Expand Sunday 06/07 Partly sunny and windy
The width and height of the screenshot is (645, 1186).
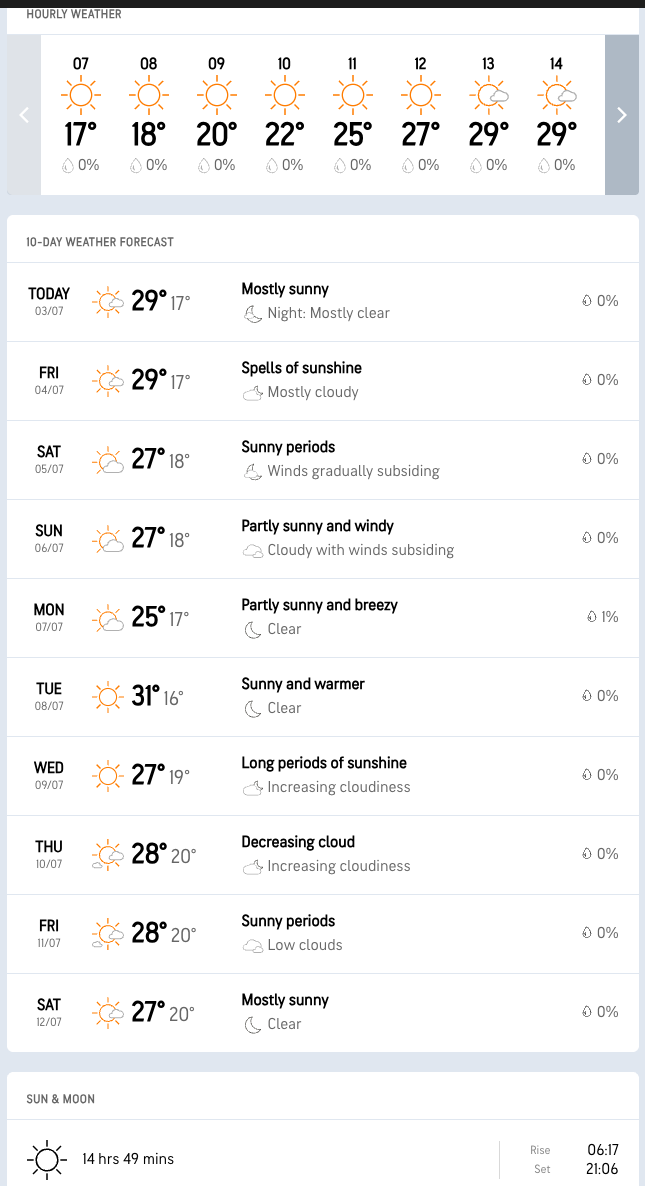pos(322,538)
